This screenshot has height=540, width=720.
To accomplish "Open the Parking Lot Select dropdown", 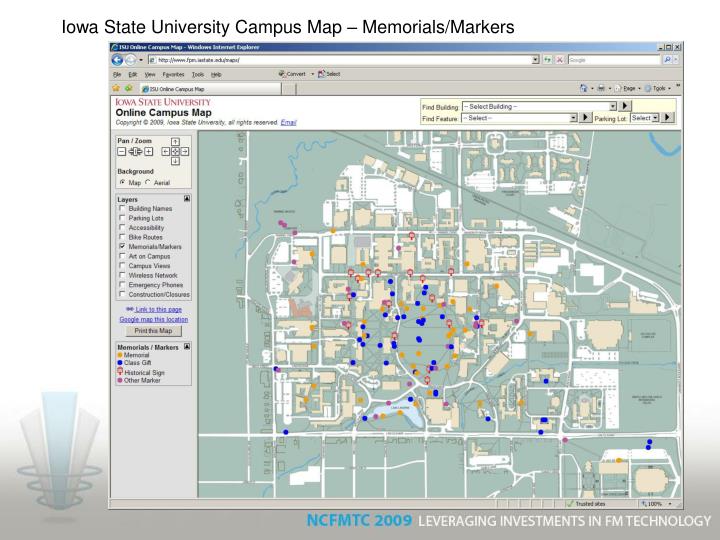I will tap(645, 118).
